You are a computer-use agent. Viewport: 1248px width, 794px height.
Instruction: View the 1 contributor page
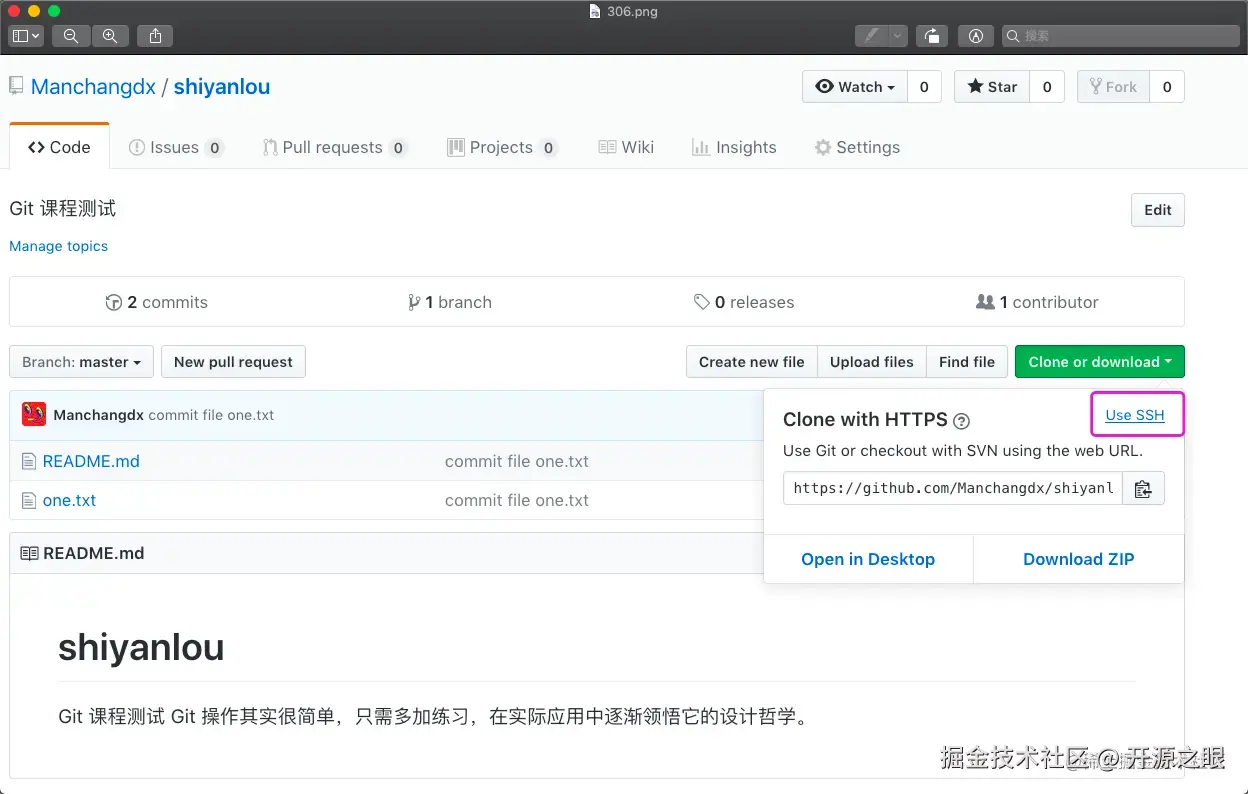(1037, 302)
